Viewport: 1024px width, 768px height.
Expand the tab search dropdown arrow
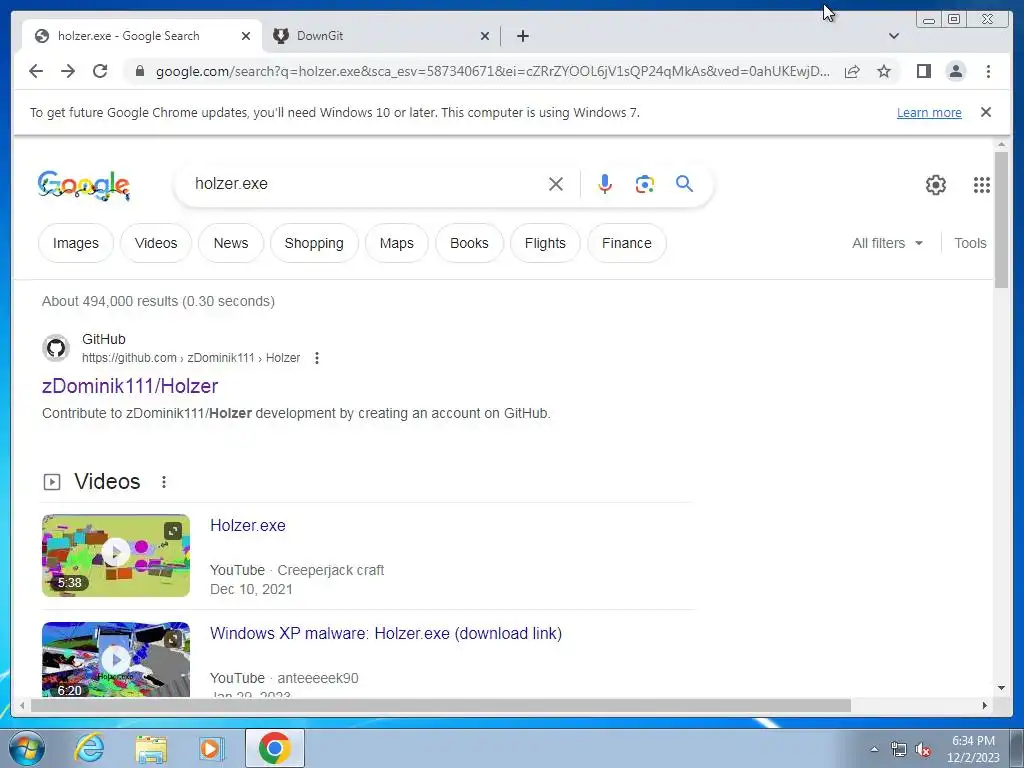[x=894, y=36]
